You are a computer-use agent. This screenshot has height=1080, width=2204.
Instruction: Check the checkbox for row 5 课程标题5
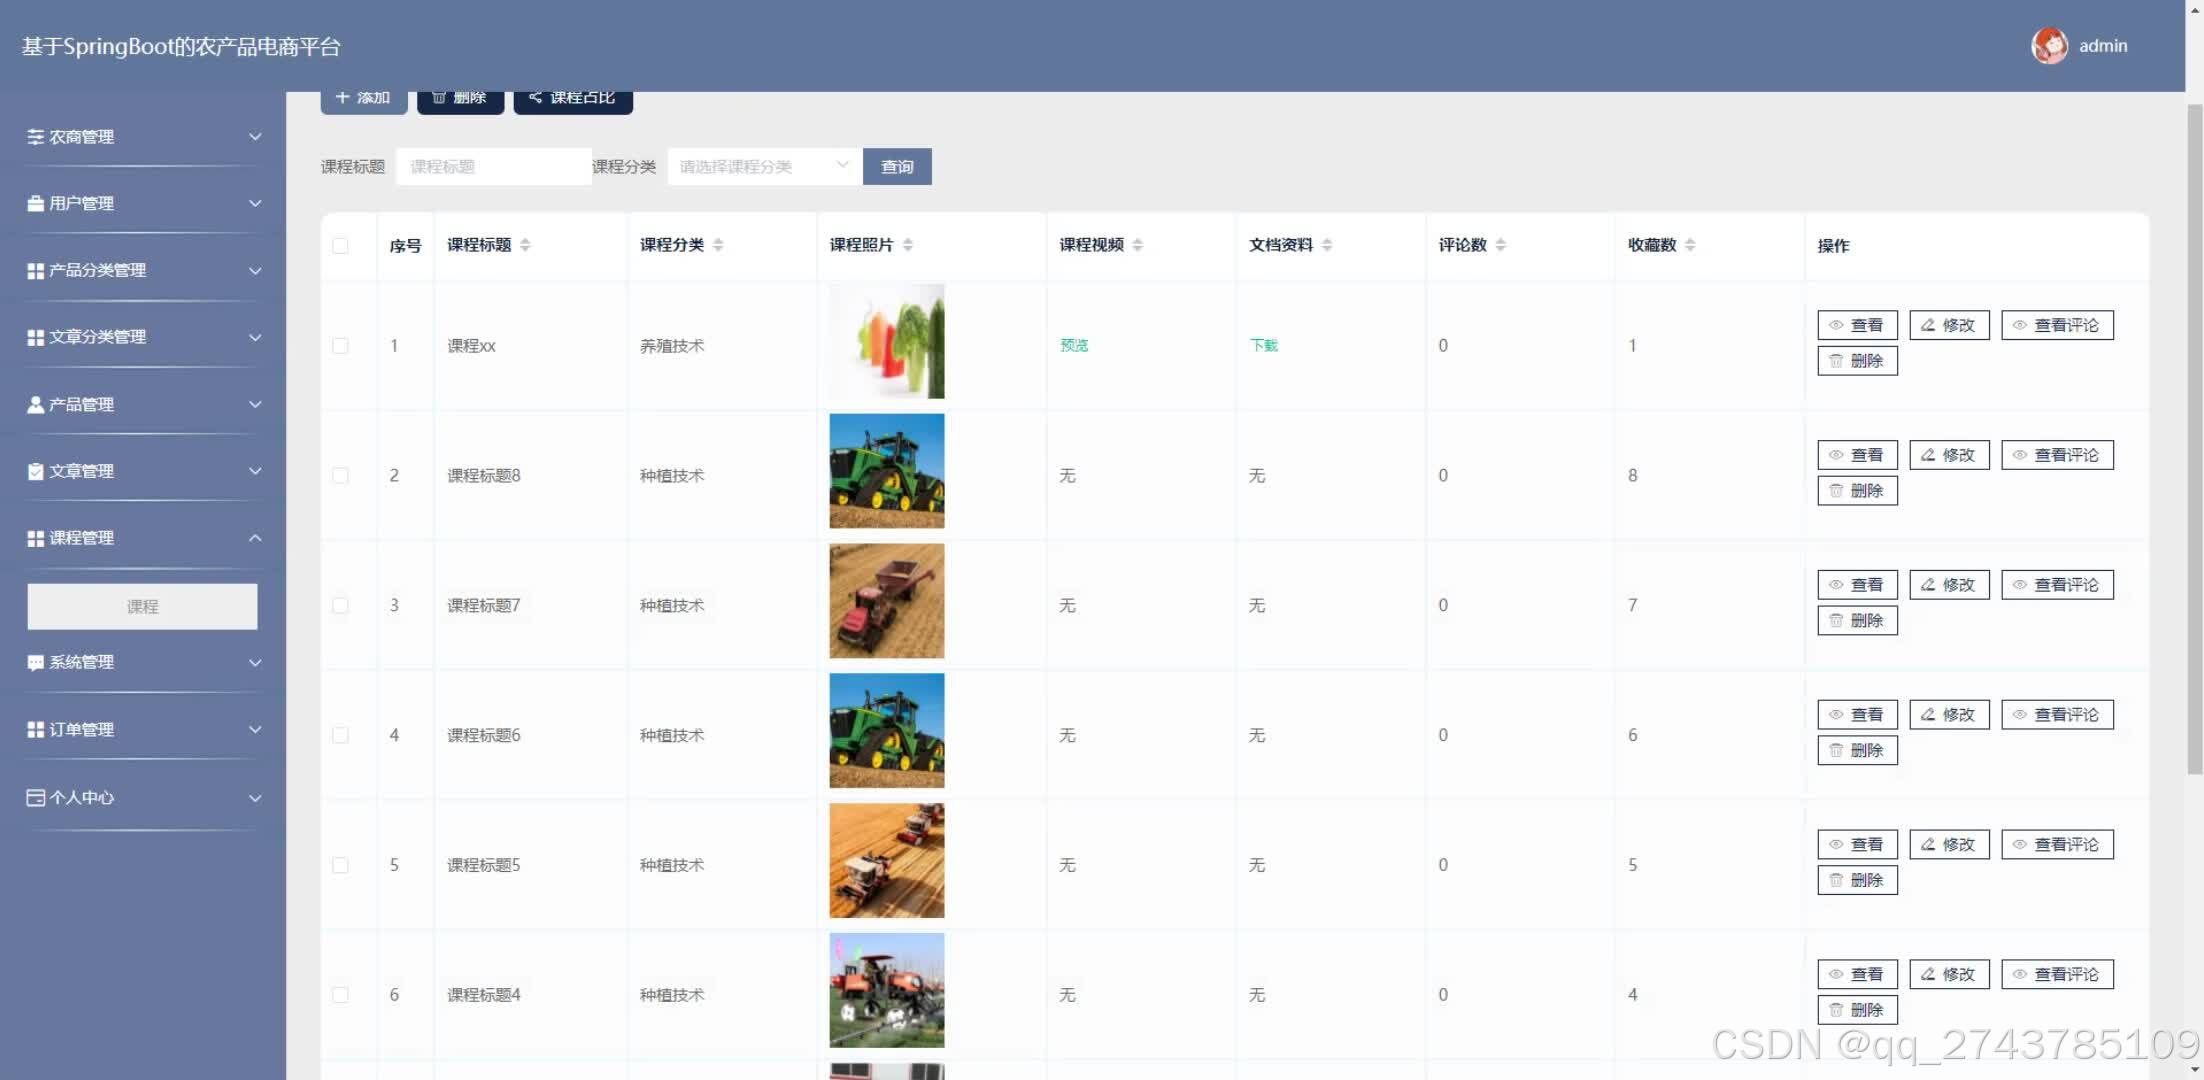click(340, 865)
